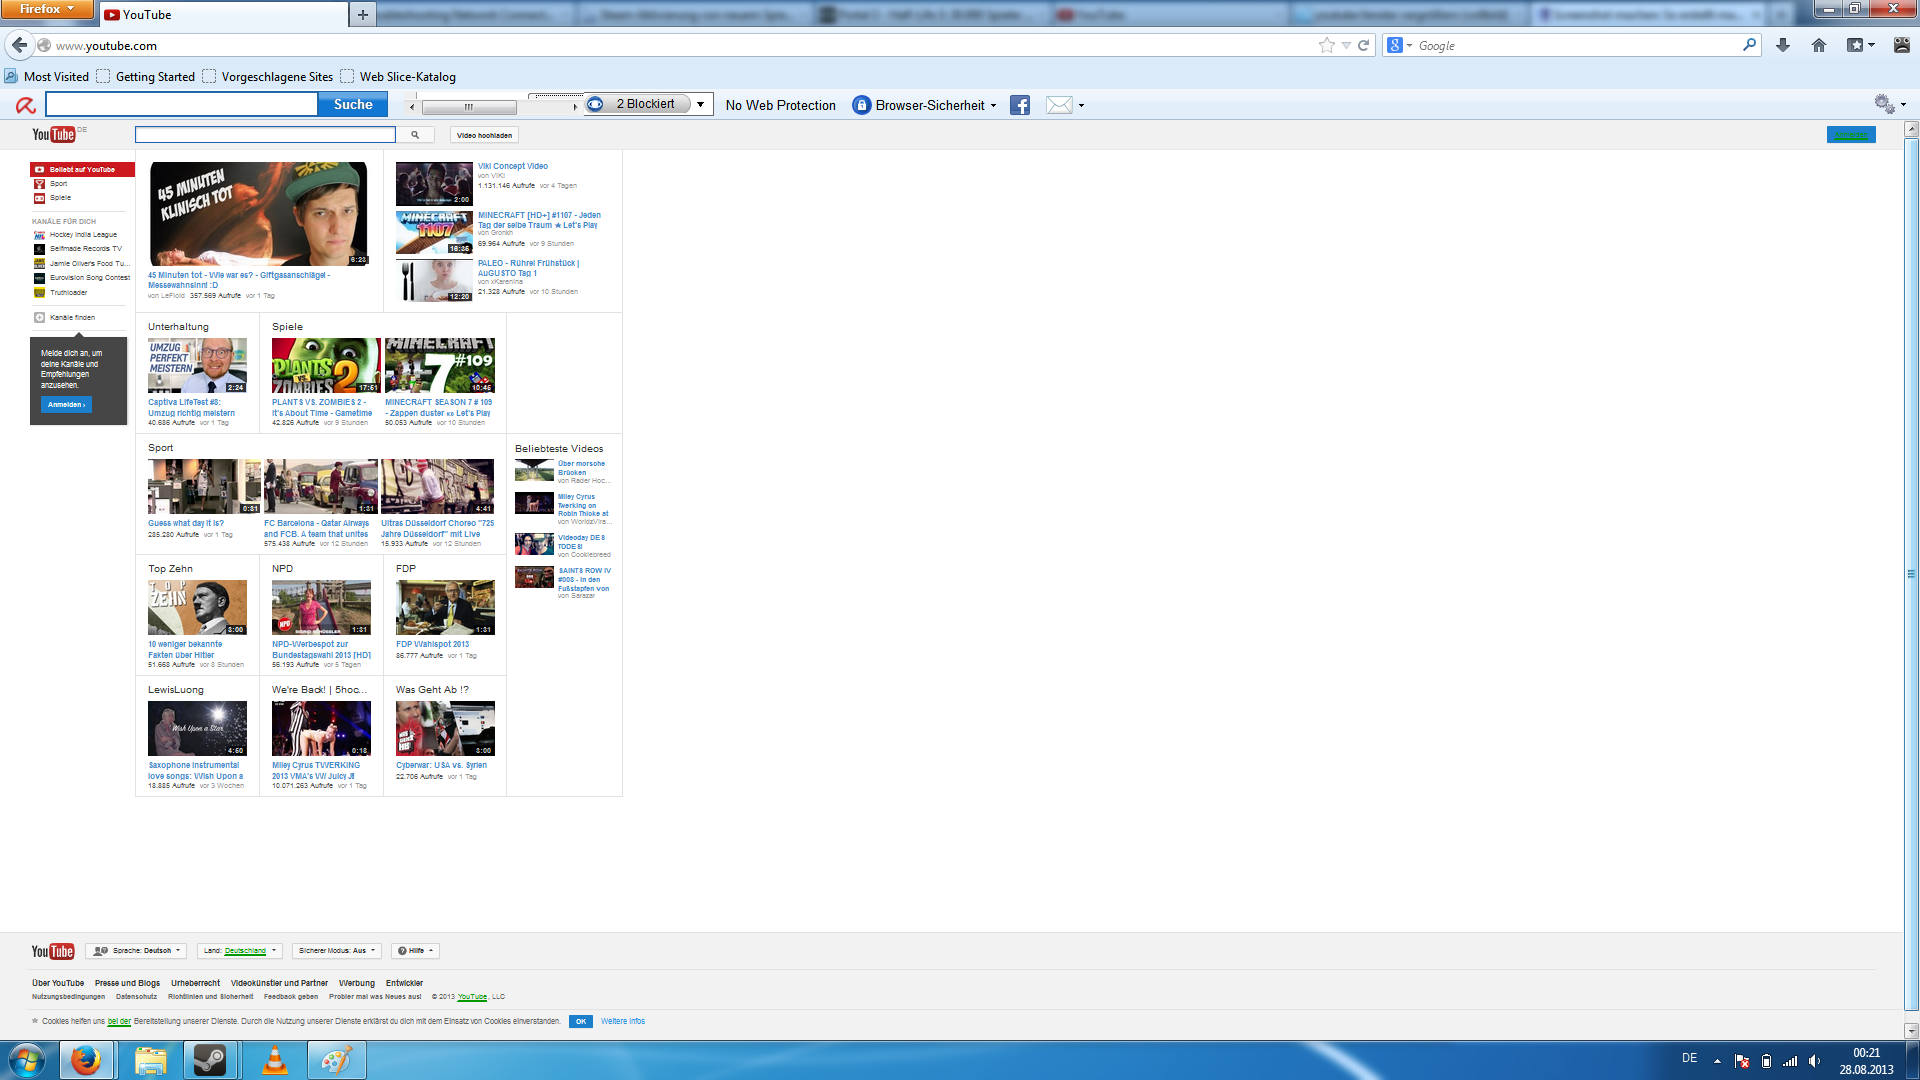Open the 45 Minuten klinisch tot thumbnail
The image size is (1920, 1080).
[258, 214]
